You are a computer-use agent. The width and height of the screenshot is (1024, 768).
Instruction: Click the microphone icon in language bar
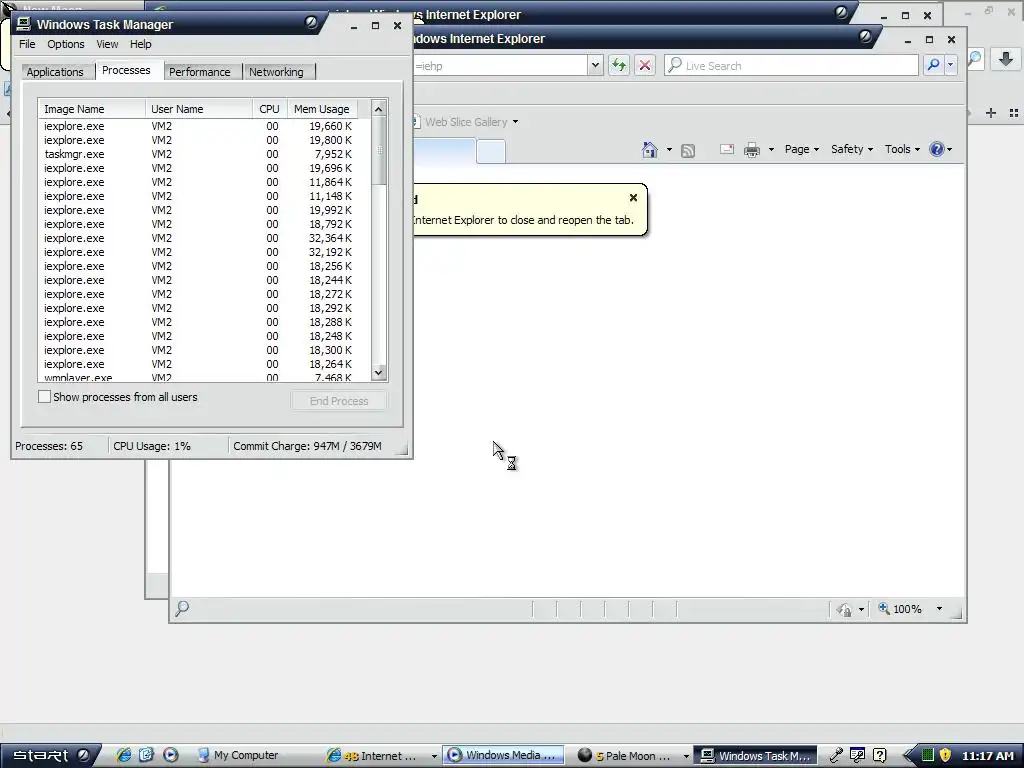(836, 756)
